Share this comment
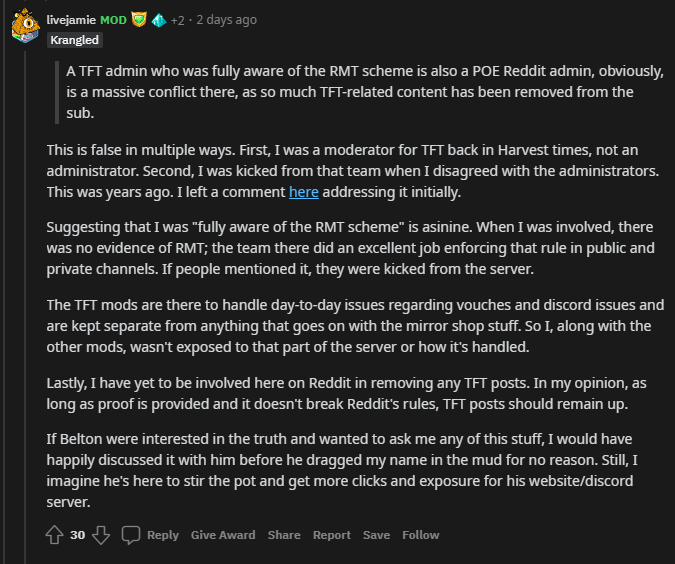This screenshot has width=675, height=564. pyautogui.click(x=284, y=535)
